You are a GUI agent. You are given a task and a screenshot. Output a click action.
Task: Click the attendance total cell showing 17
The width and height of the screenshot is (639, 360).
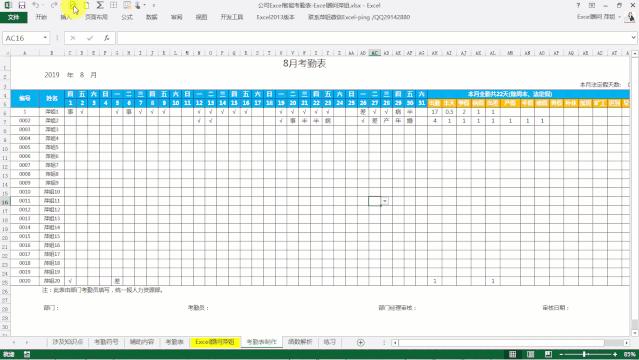[x=435, y=112]
